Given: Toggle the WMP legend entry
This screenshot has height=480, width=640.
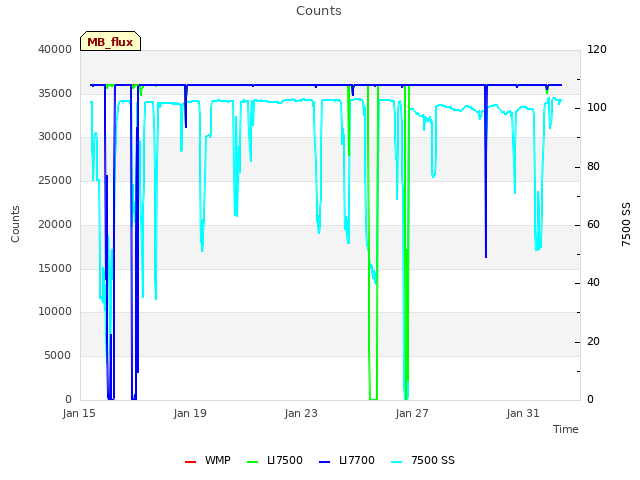Looking at the screenshot, I should tap(207, 460).
